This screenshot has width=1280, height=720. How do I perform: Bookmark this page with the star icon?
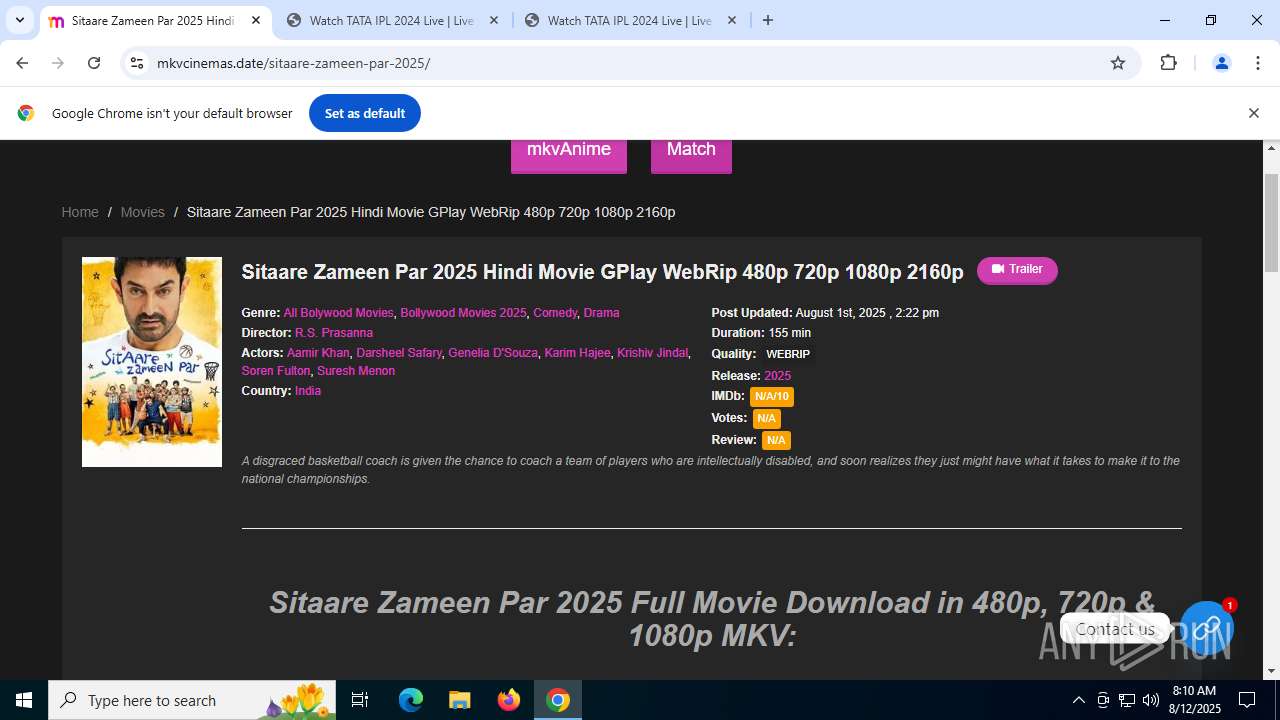point(1118,63)
